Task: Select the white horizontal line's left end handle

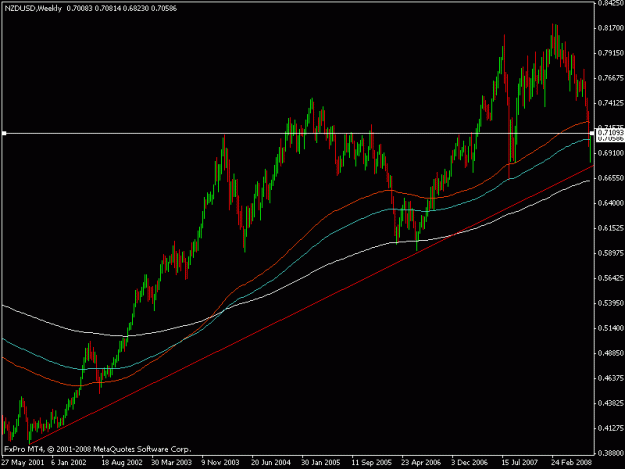Action: [4, 133]
